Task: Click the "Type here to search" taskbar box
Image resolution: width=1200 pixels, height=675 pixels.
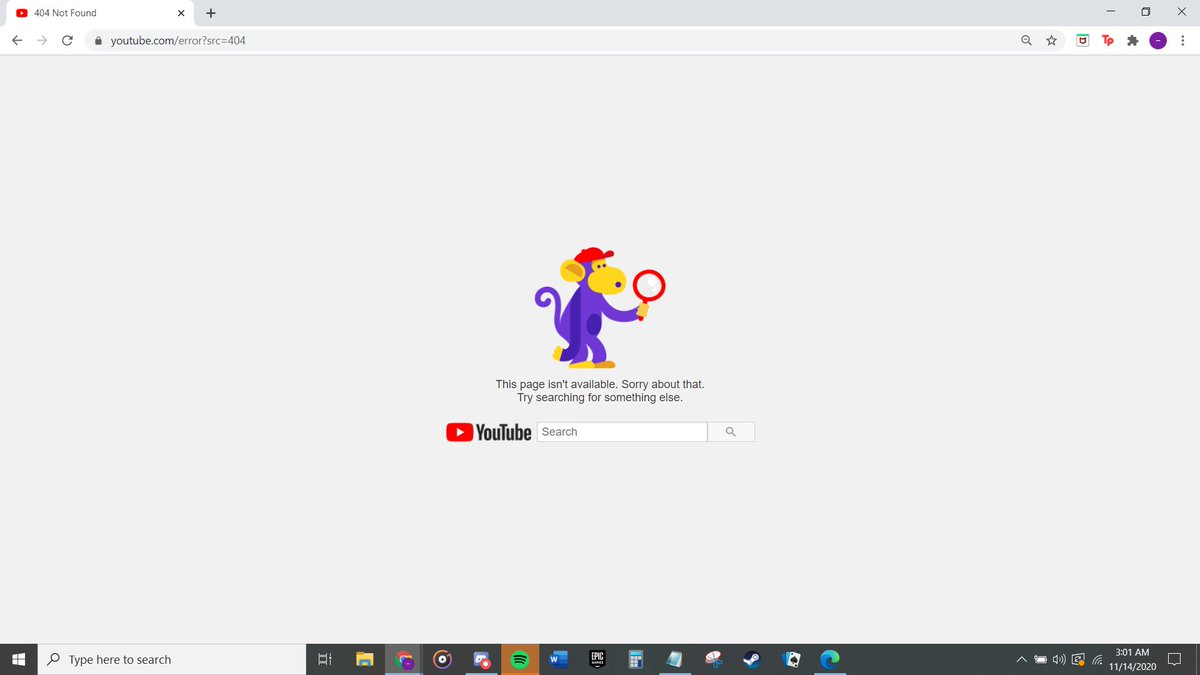Action: [x=172, y=659]
